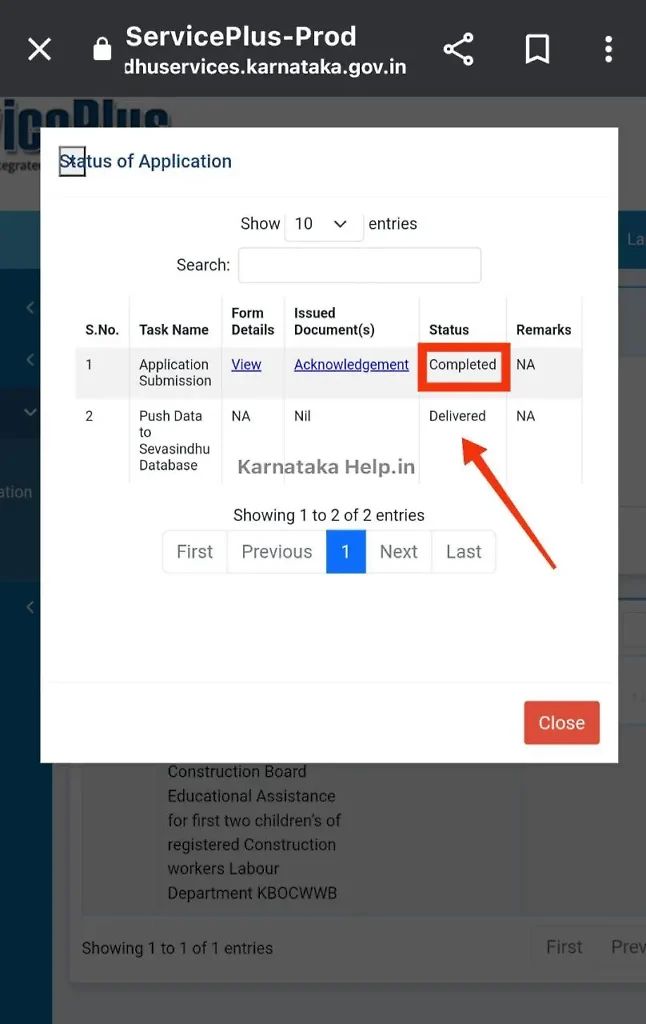The height and width of the screenshot is (1024, 646).
Task: Close the Status of Application dialog
Action: [x=562, y=722]
